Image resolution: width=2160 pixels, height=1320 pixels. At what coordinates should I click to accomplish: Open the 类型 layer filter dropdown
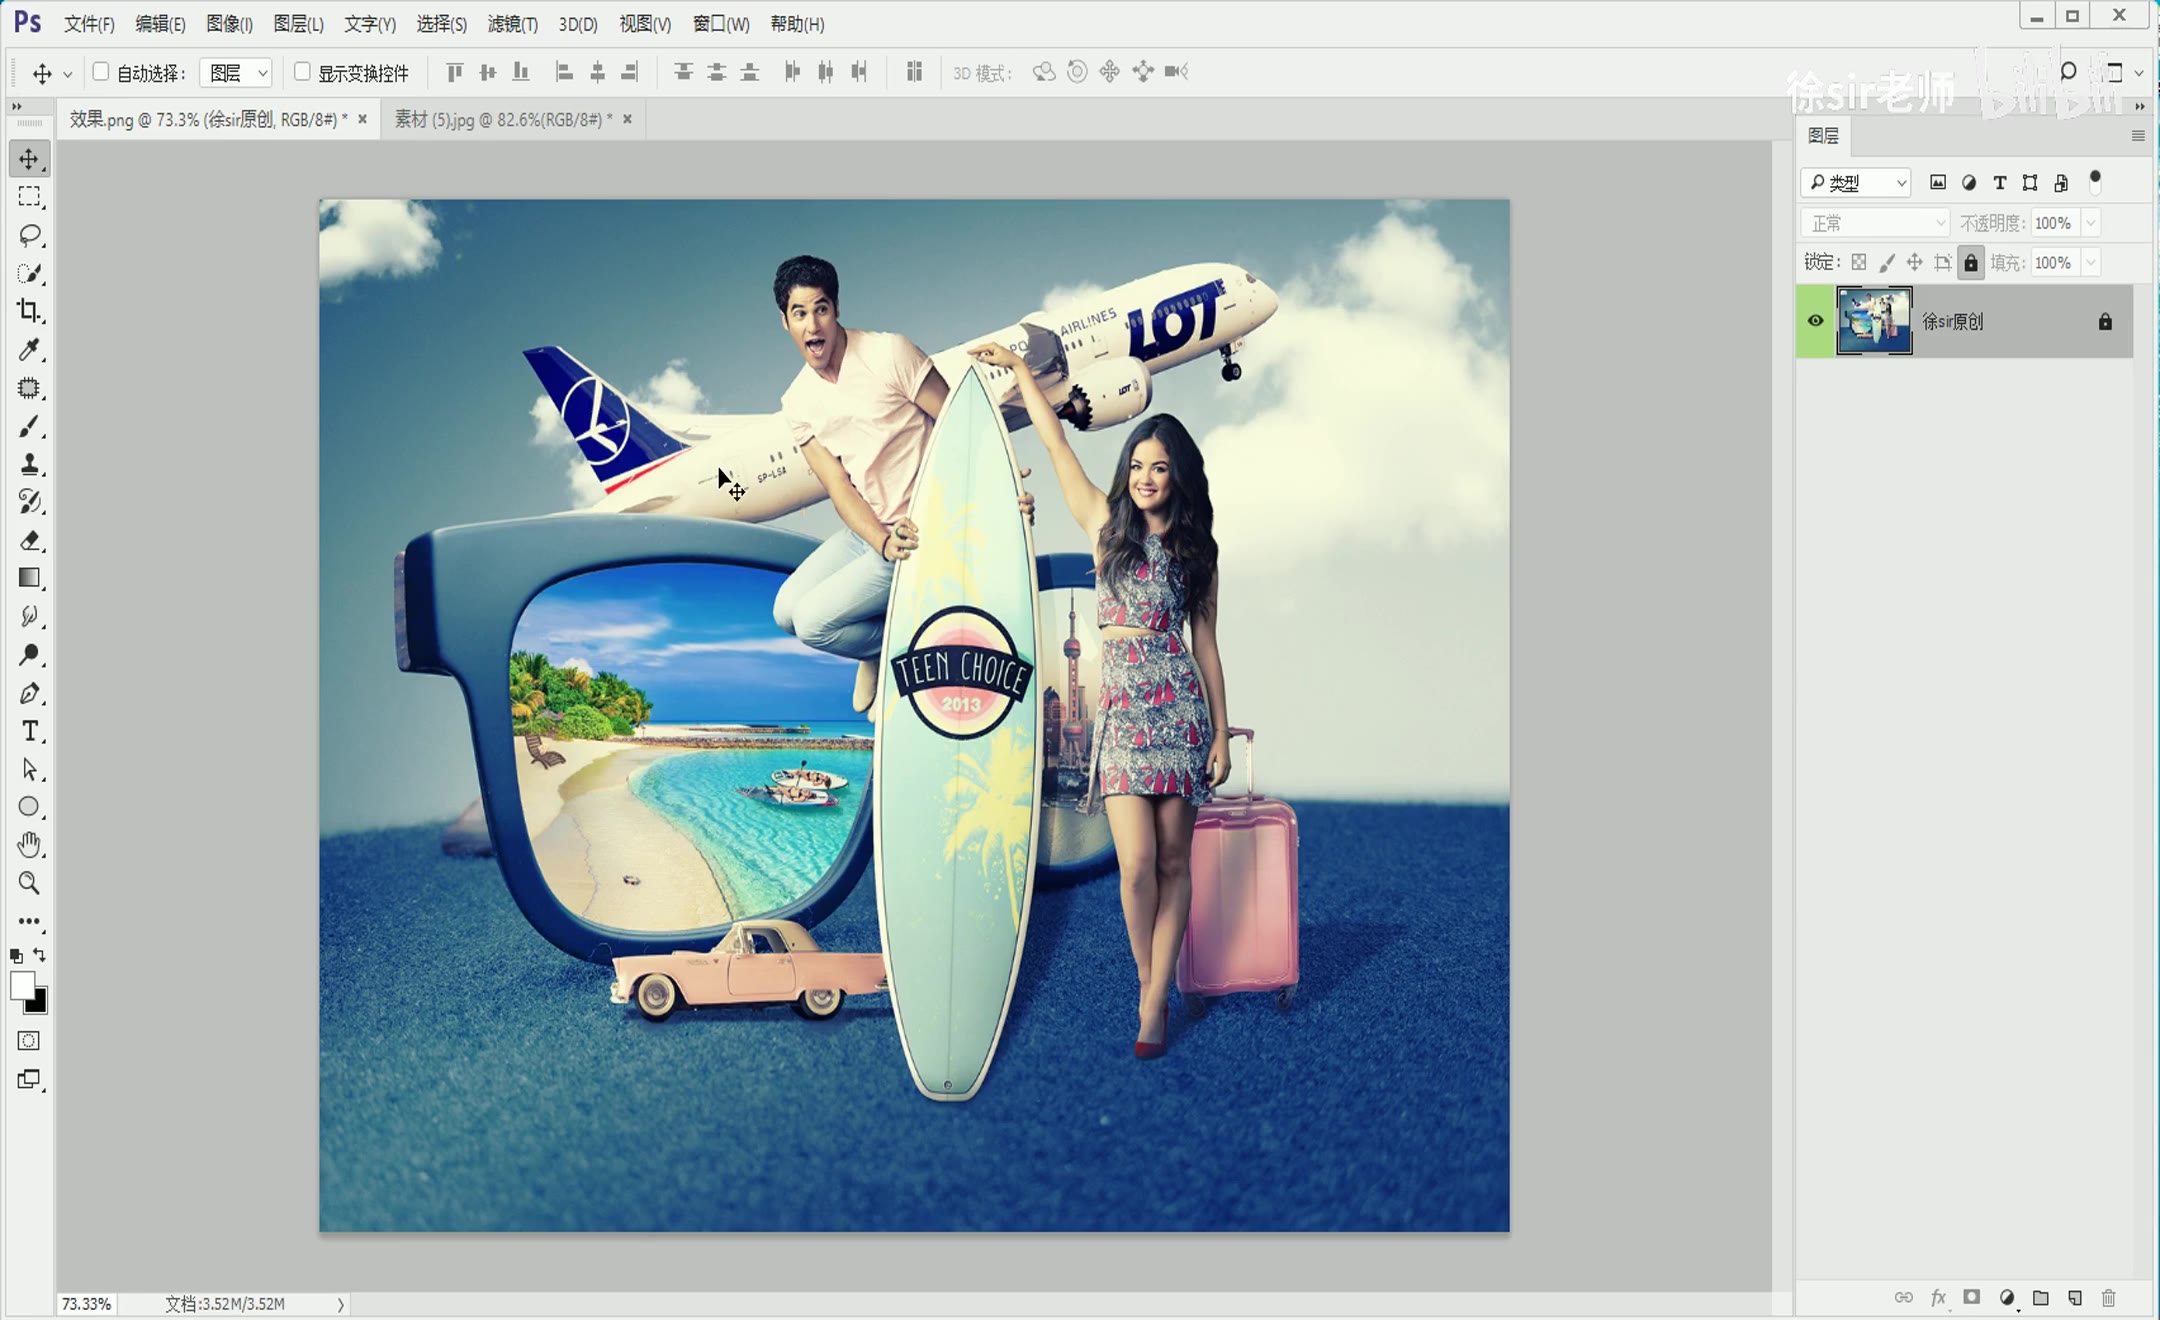point(1856,182)
